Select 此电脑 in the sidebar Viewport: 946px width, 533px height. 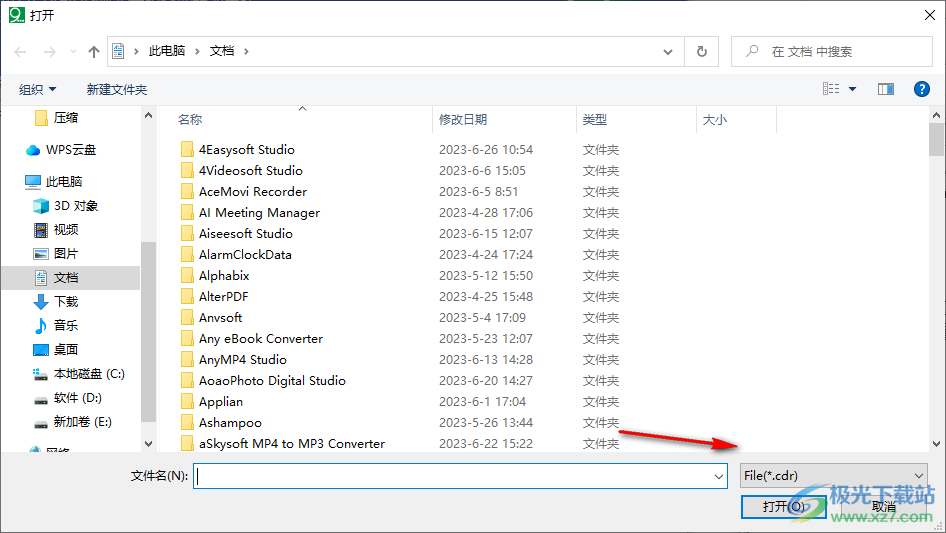point(63,182)
